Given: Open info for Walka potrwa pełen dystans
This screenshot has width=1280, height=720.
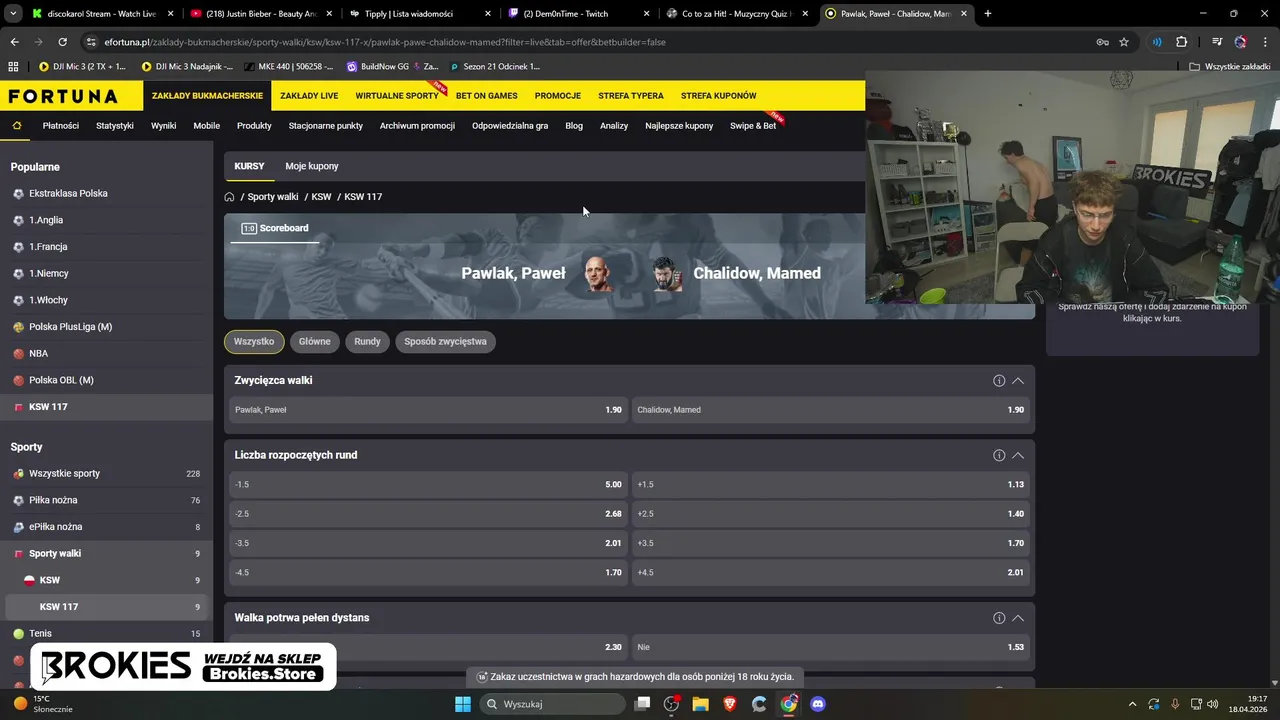Looking at the screenshot, I should (x=999, y=618).
